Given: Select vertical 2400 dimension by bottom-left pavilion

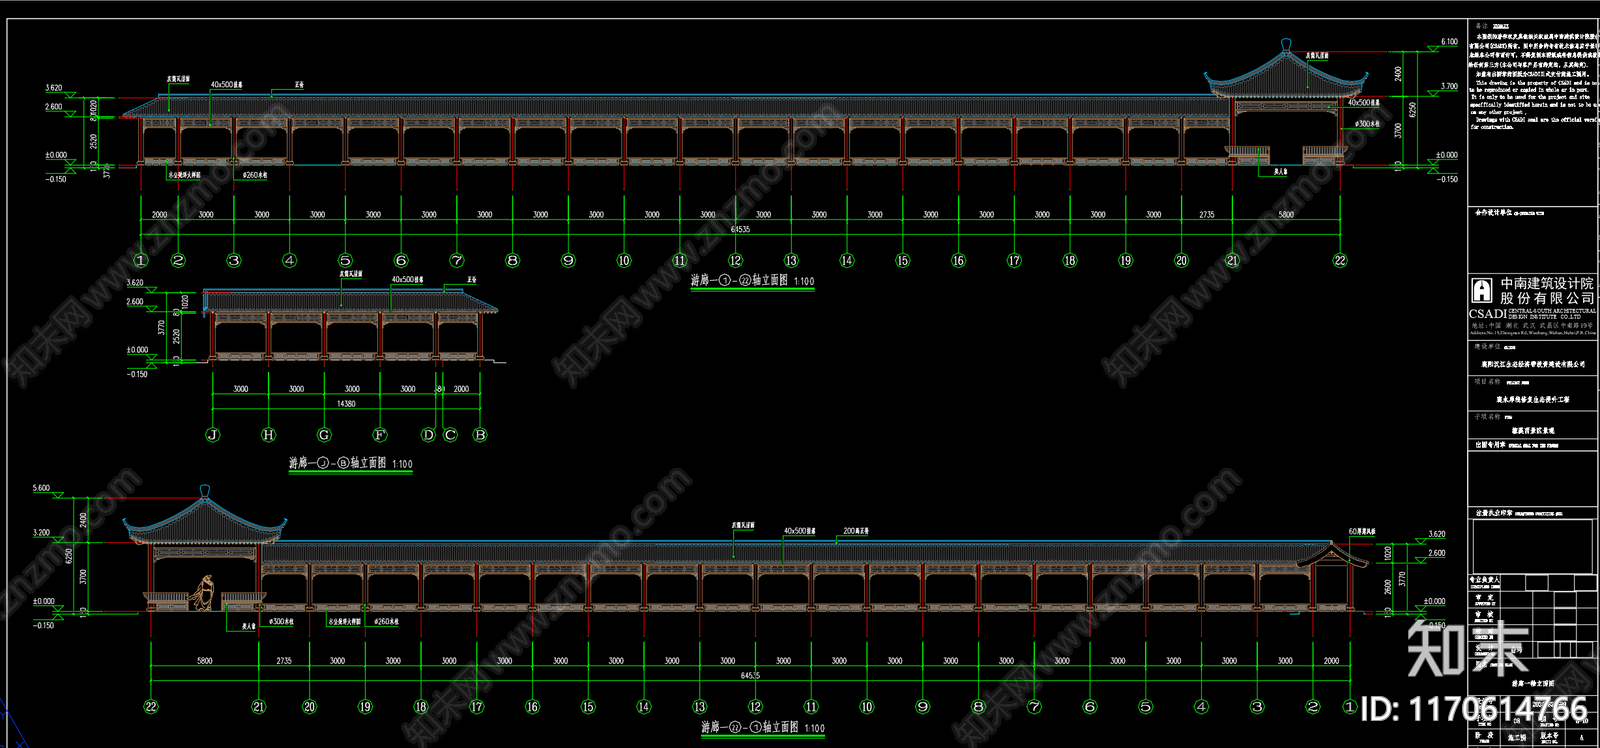Looking at the screenshot, I should tap(83, 519).
